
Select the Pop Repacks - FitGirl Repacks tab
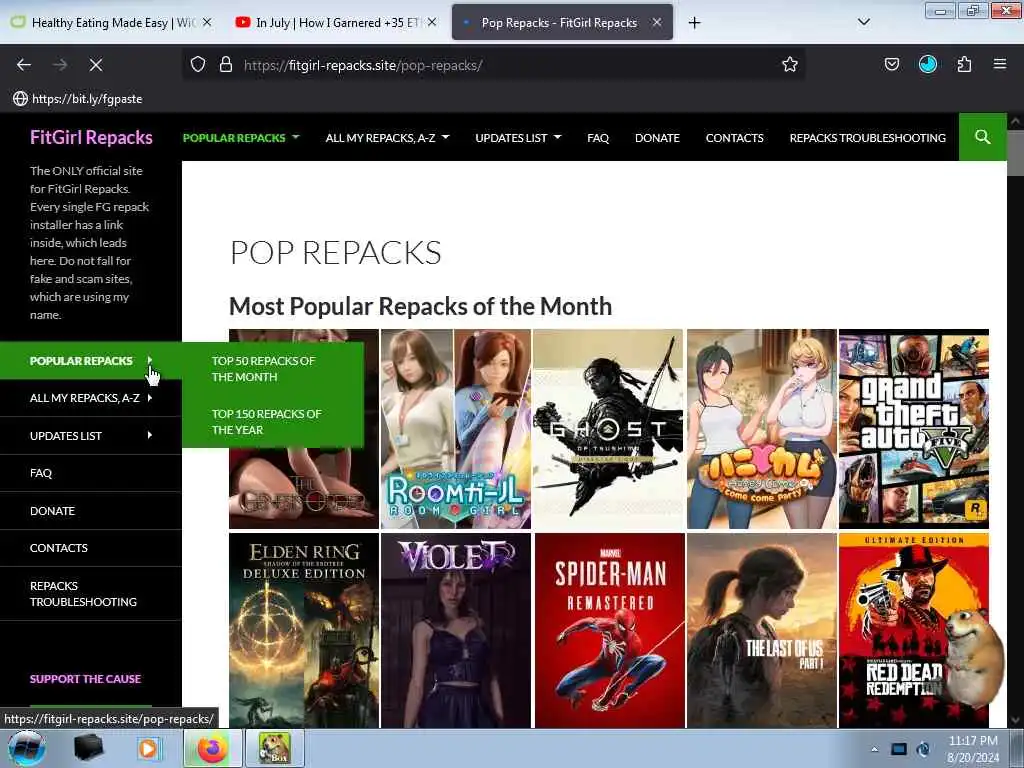tap(562, 23)
